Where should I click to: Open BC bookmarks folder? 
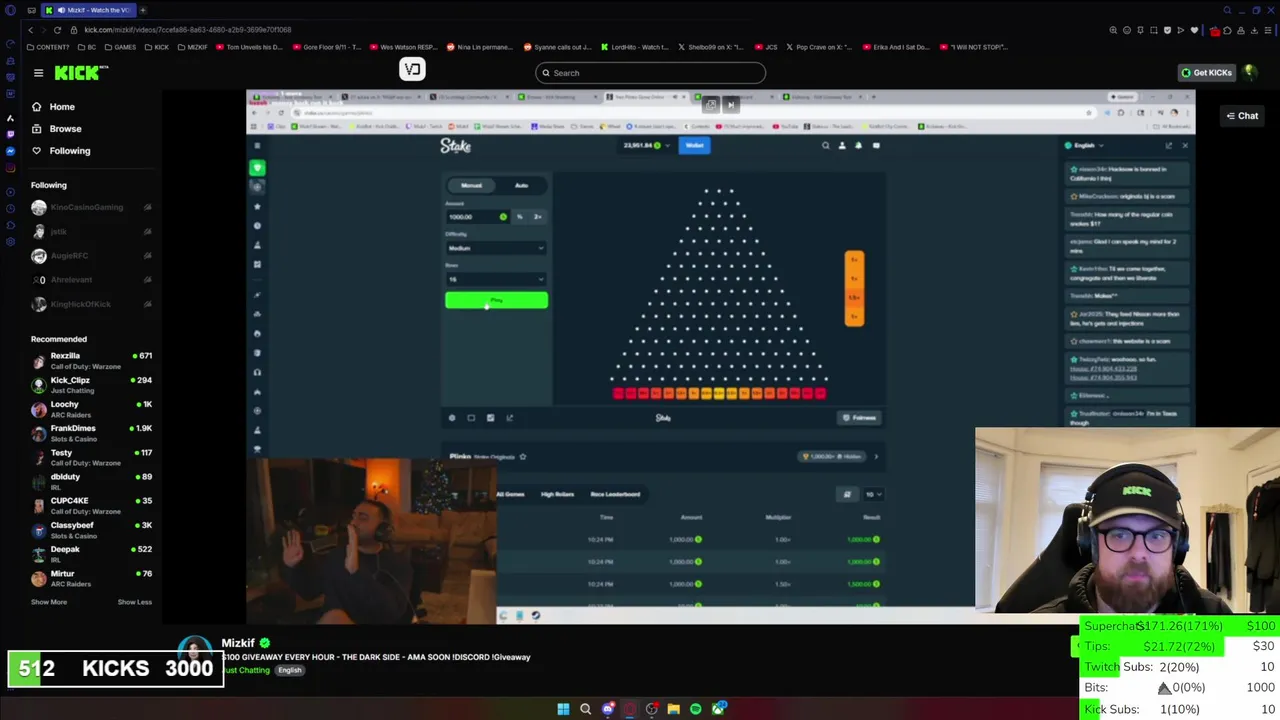[87, 47]
